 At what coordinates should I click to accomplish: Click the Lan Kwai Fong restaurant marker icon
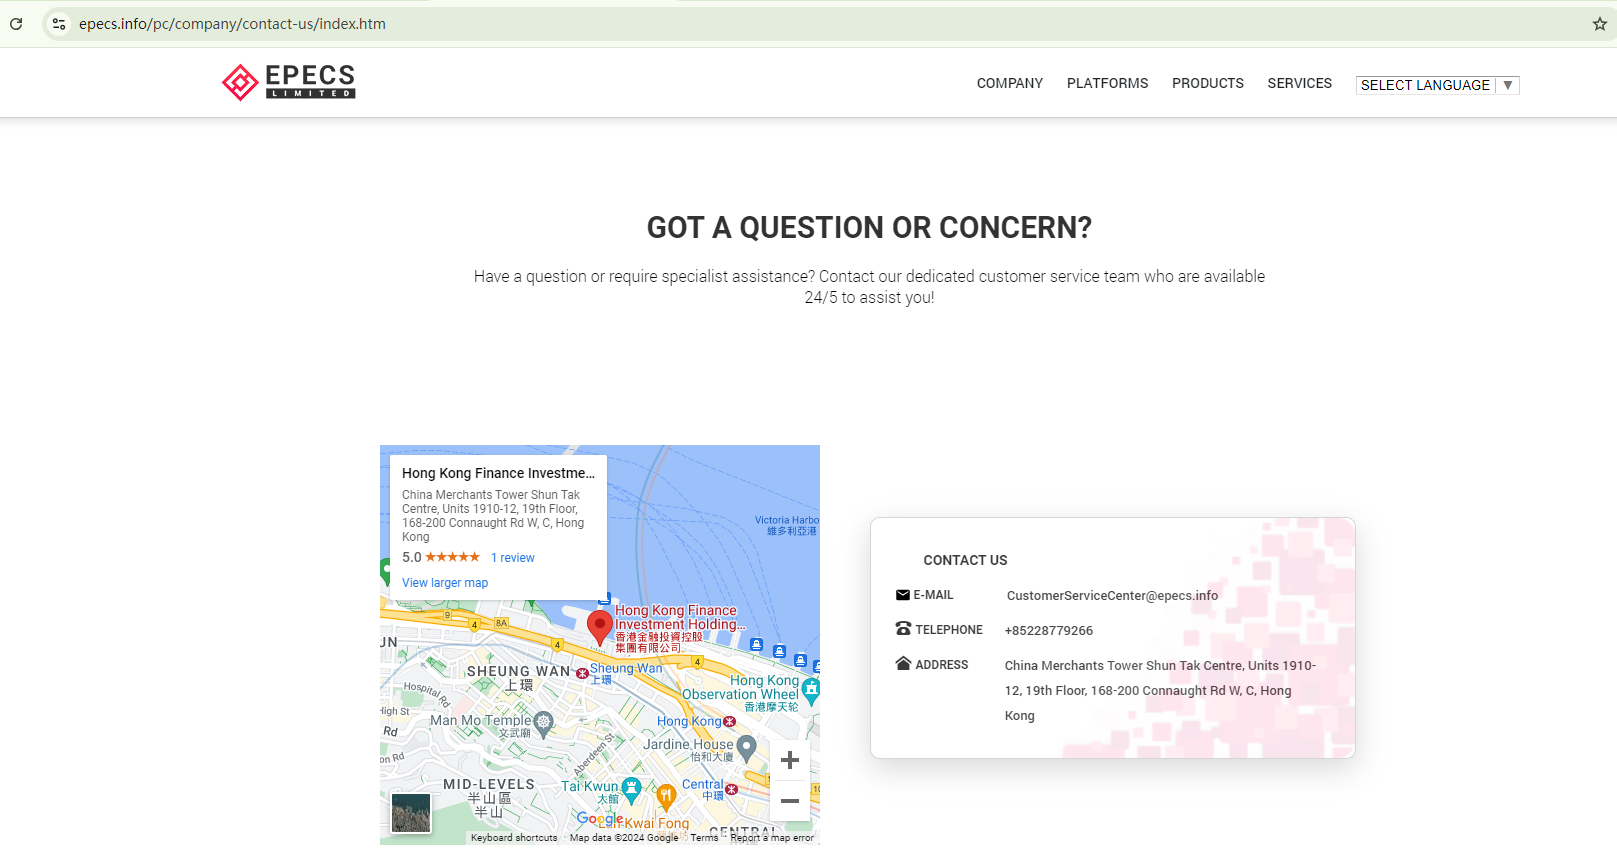tap(666, 797)
